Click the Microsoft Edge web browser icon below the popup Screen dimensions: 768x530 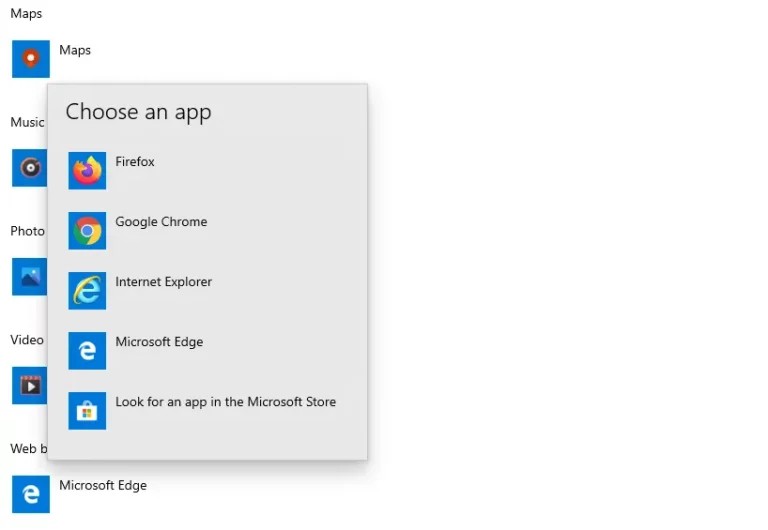coord(31,494)
